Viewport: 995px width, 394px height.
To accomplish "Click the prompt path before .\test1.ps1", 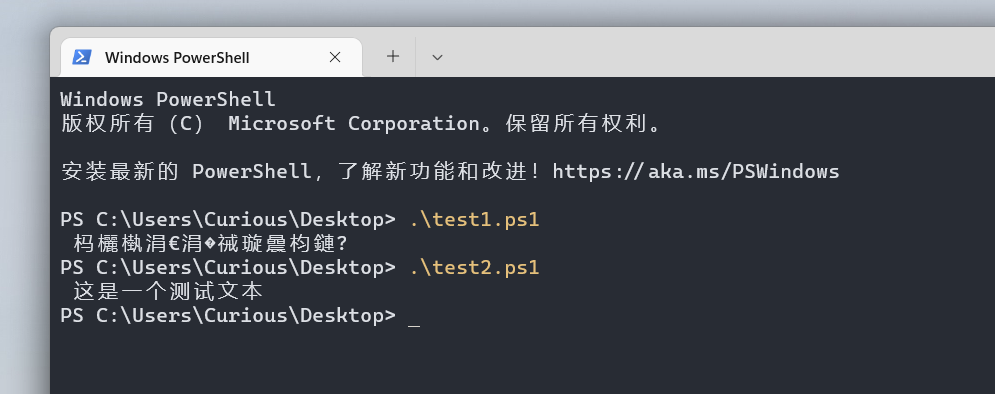I will tap(228, 220).
